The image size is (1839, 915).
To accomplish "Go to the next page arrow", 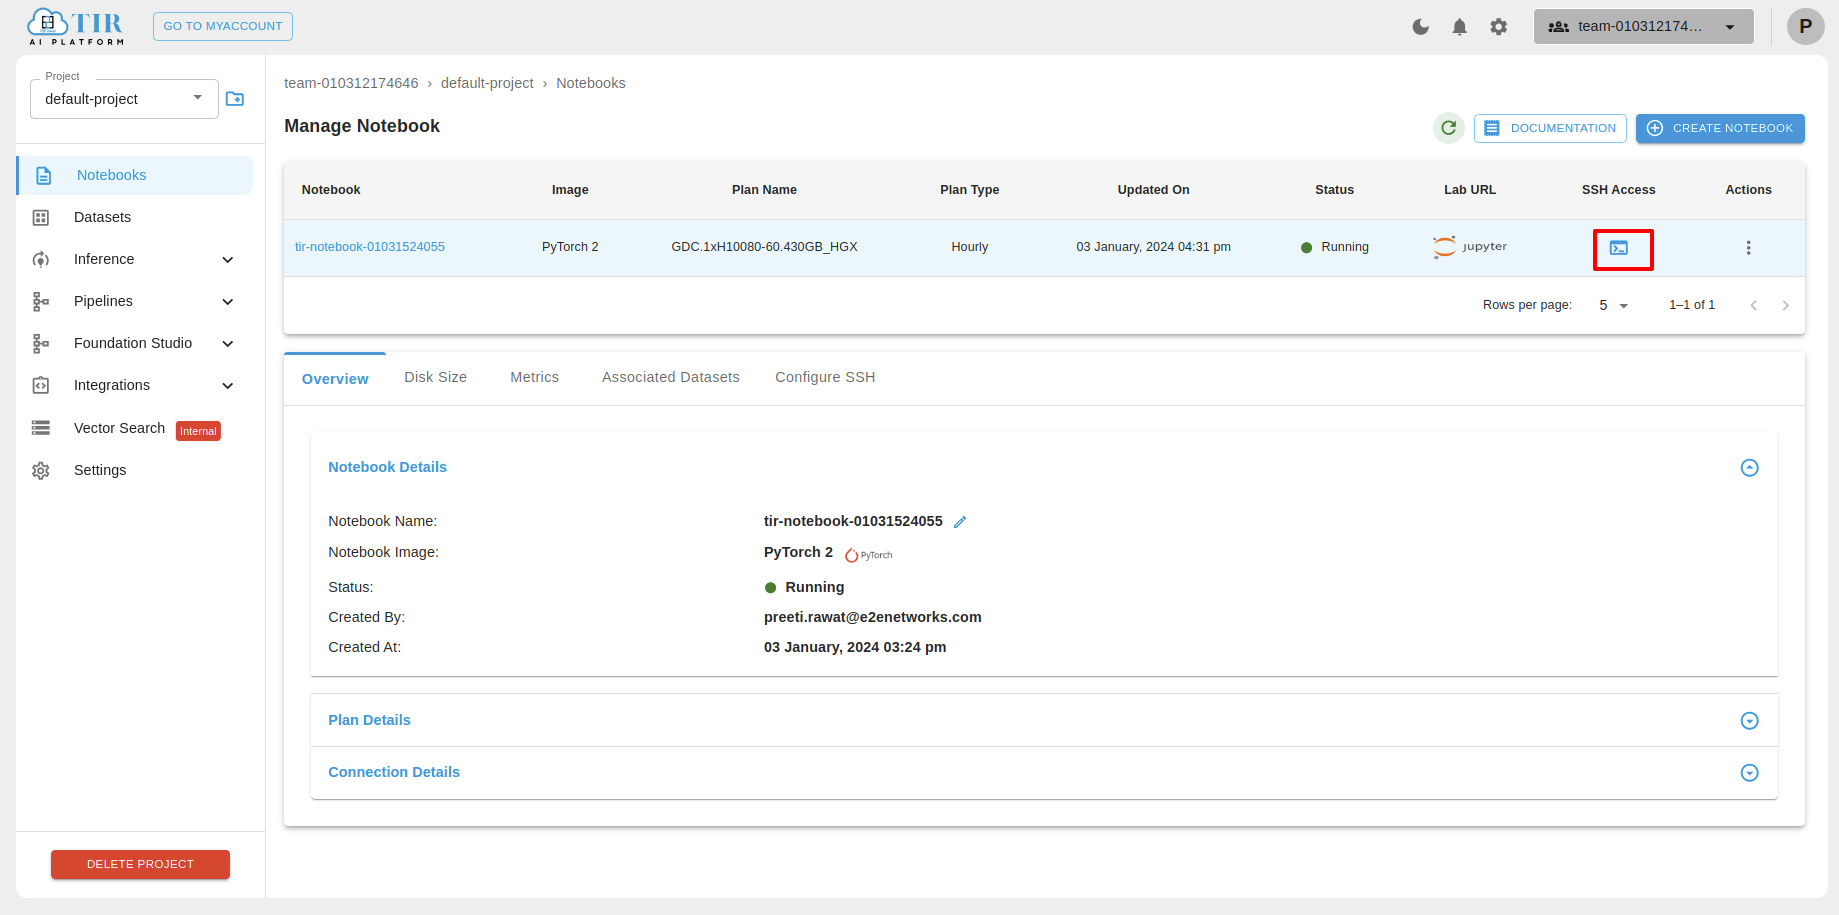I will point(1785,305).
